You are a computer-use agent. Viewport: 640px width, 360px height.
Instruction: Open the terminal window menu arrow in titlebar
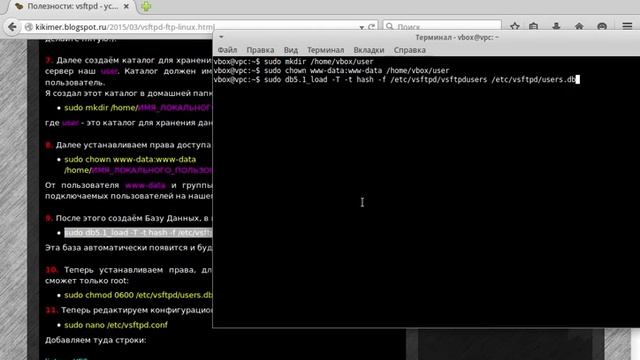[221, 37]
